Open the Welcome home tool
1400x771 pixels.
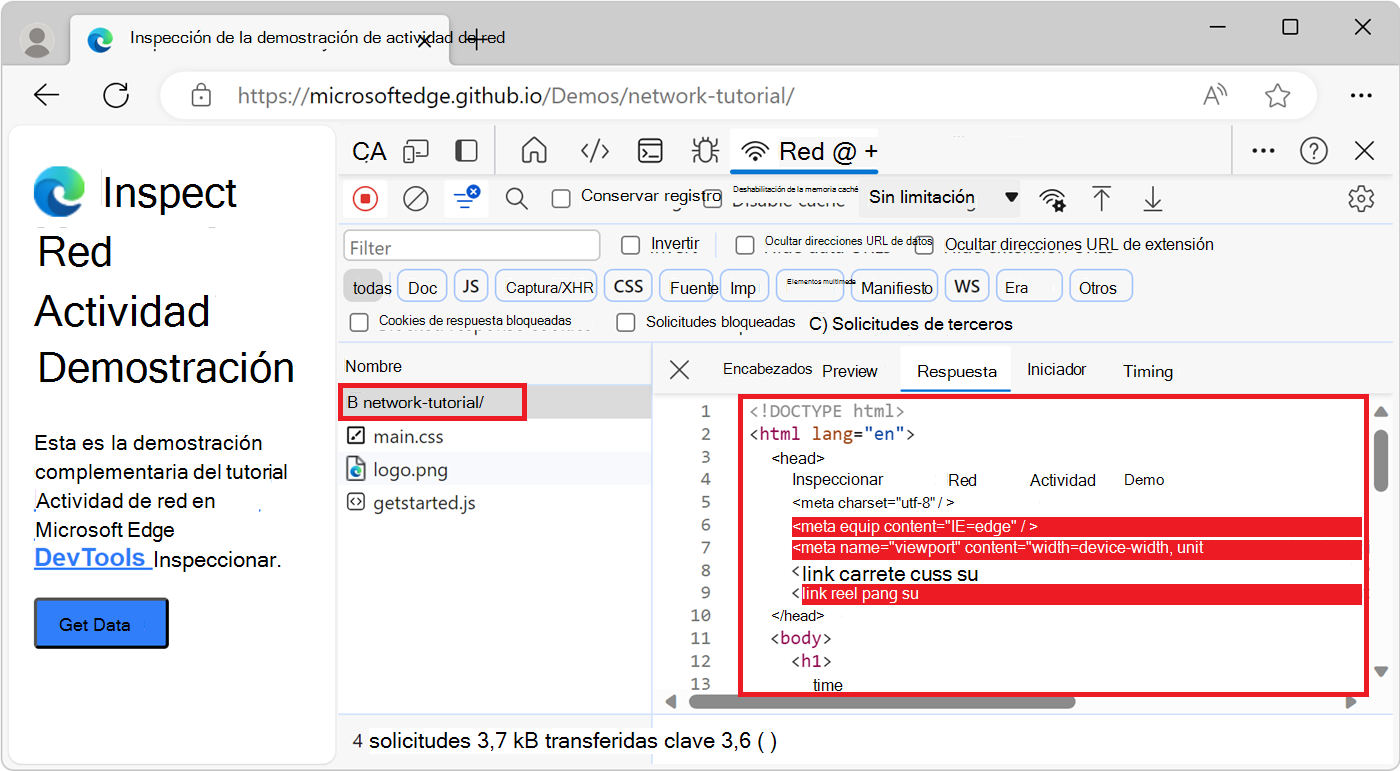click(535, 151)
